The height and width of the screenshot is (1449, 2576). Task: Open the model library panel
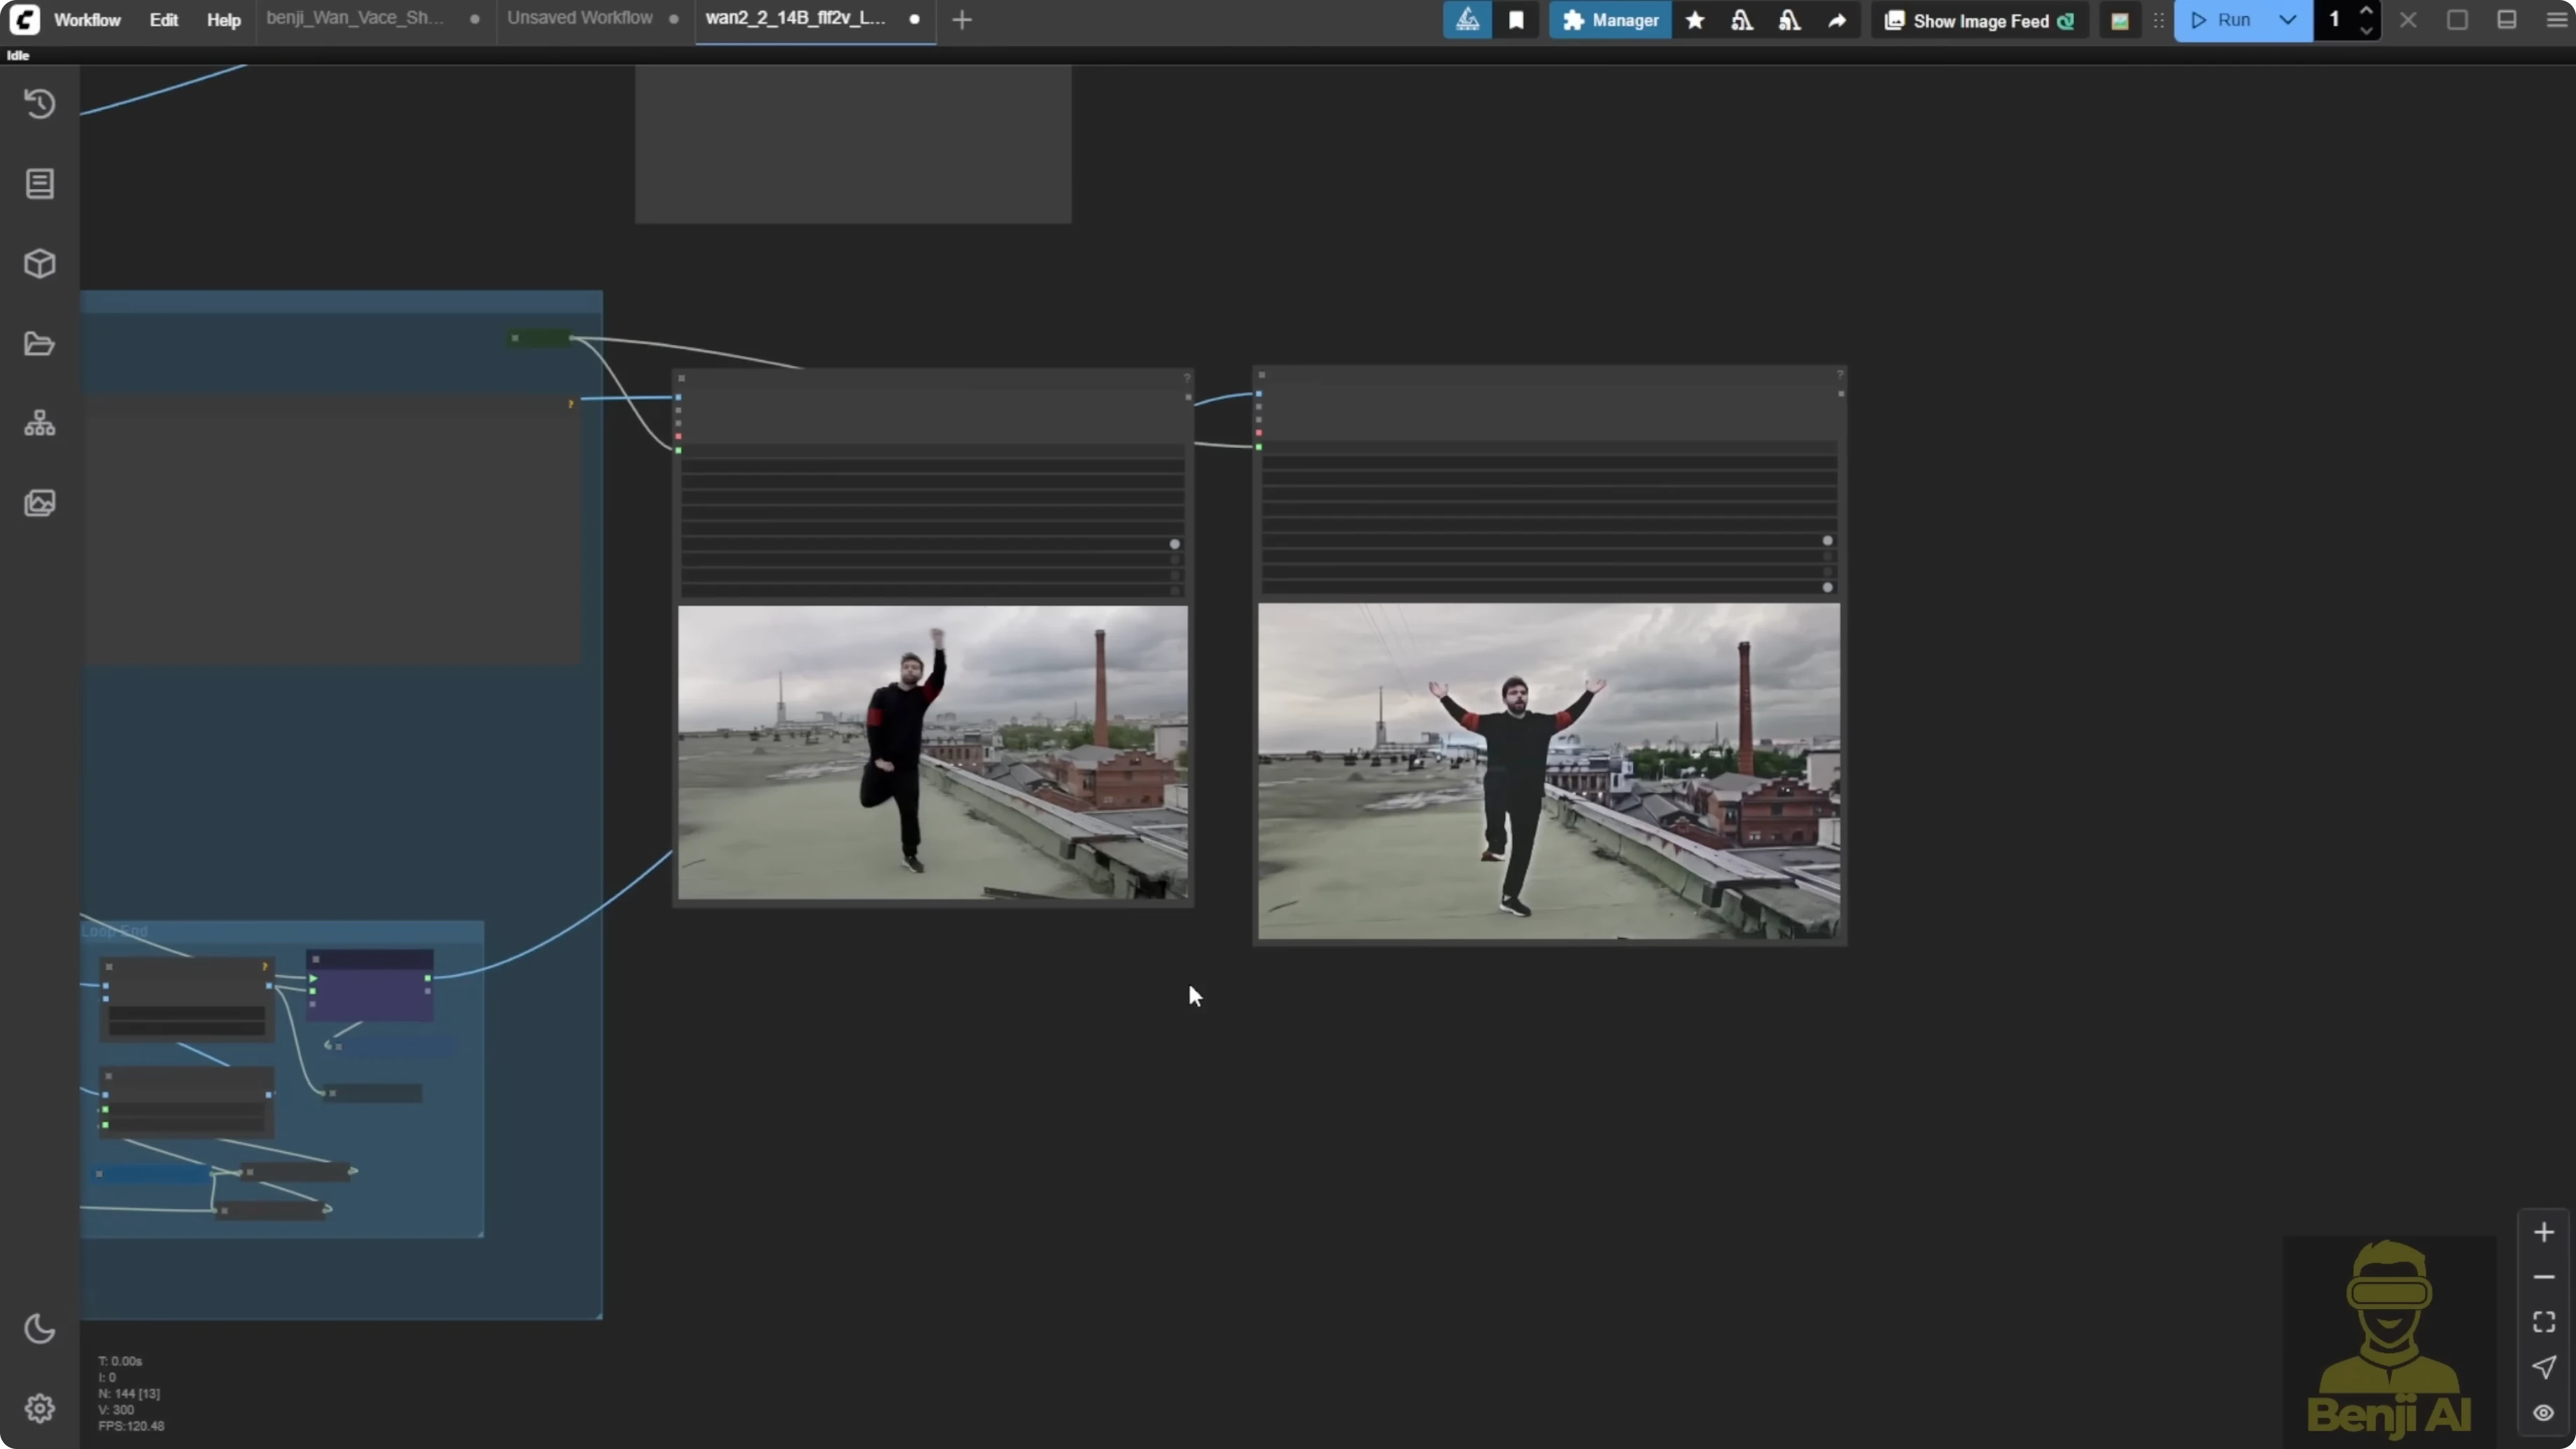40,263
